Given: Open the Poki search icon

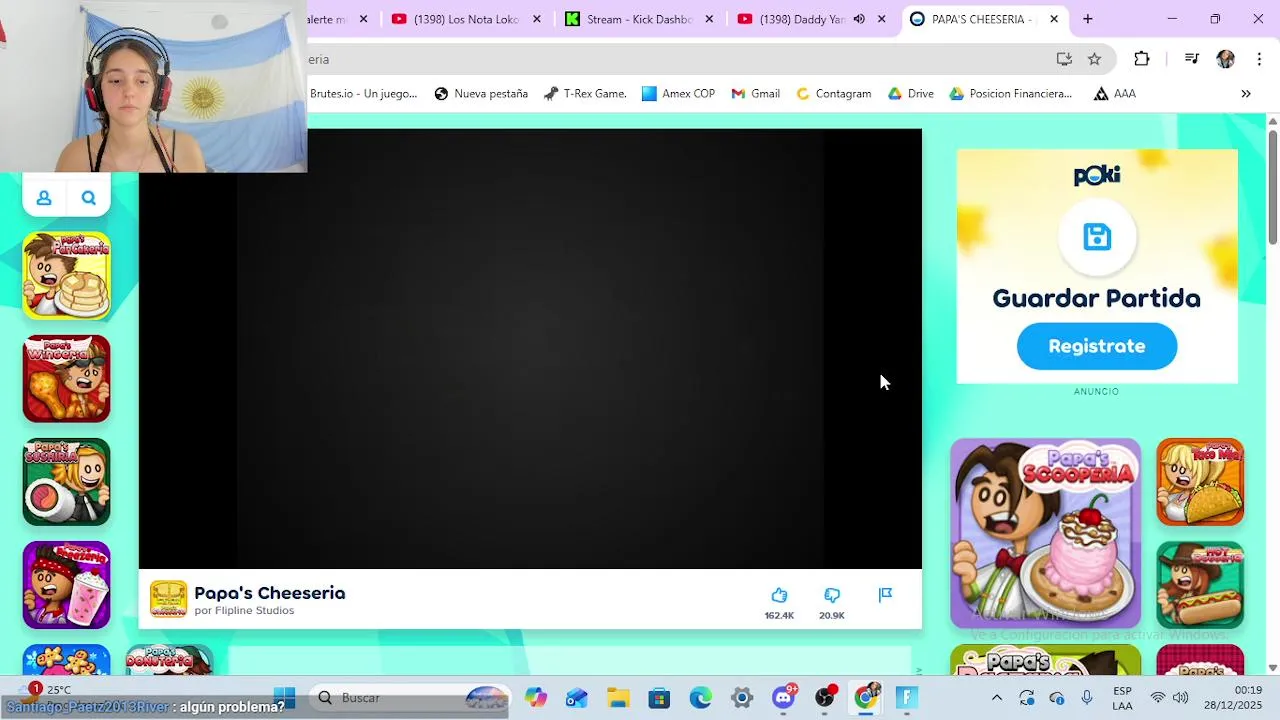Looking at the screenshot, I should [89, 198].
